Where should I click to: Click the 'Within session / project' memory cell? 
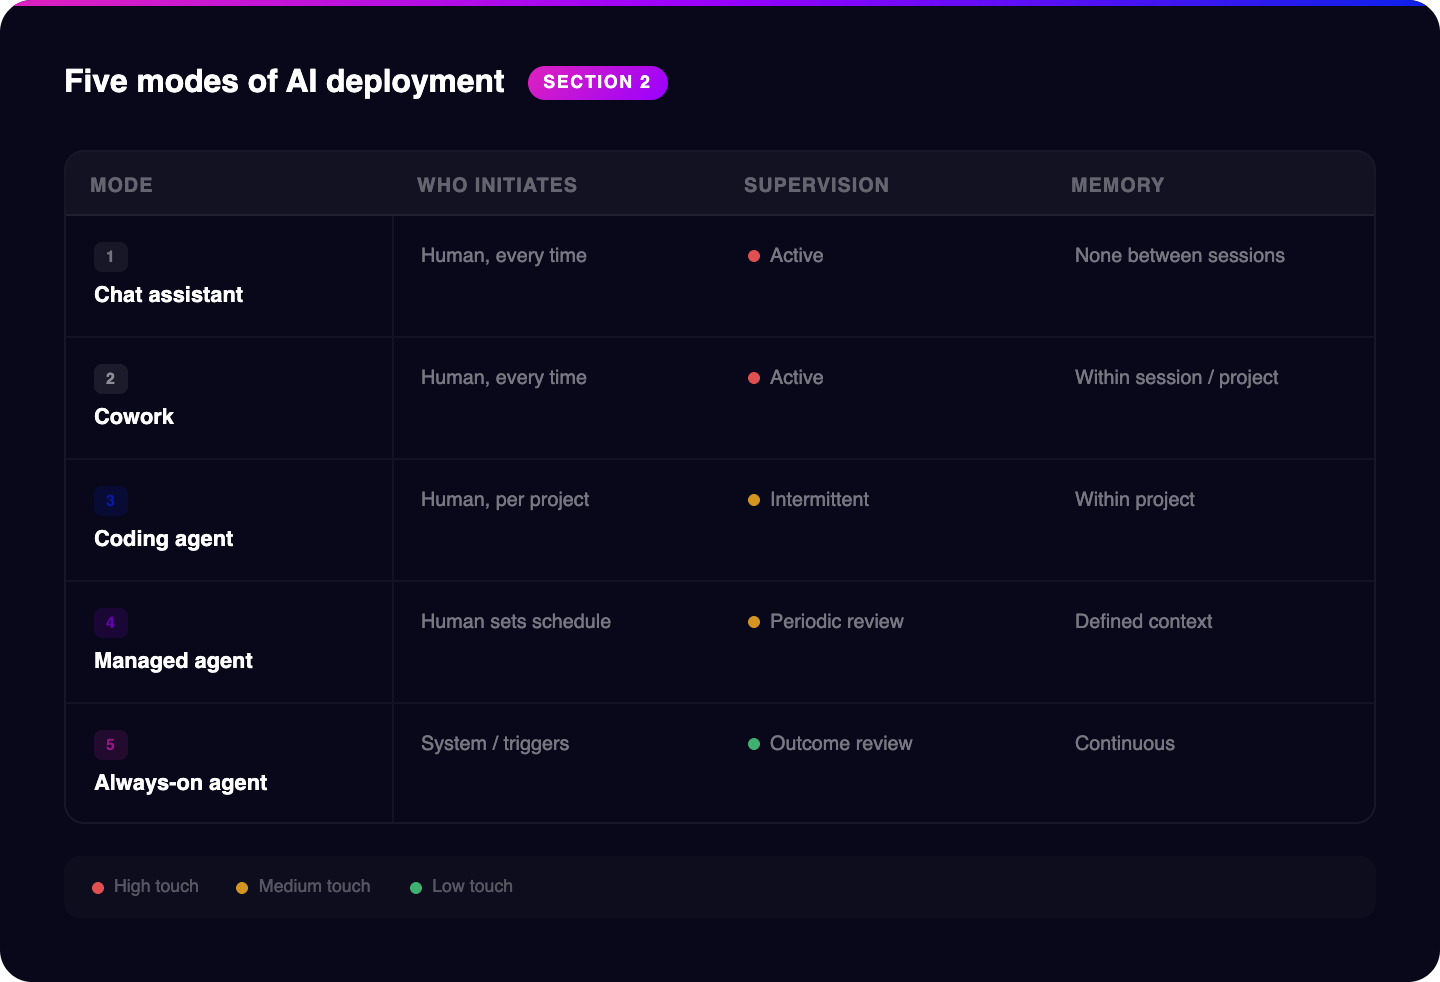click(1177, 378)
